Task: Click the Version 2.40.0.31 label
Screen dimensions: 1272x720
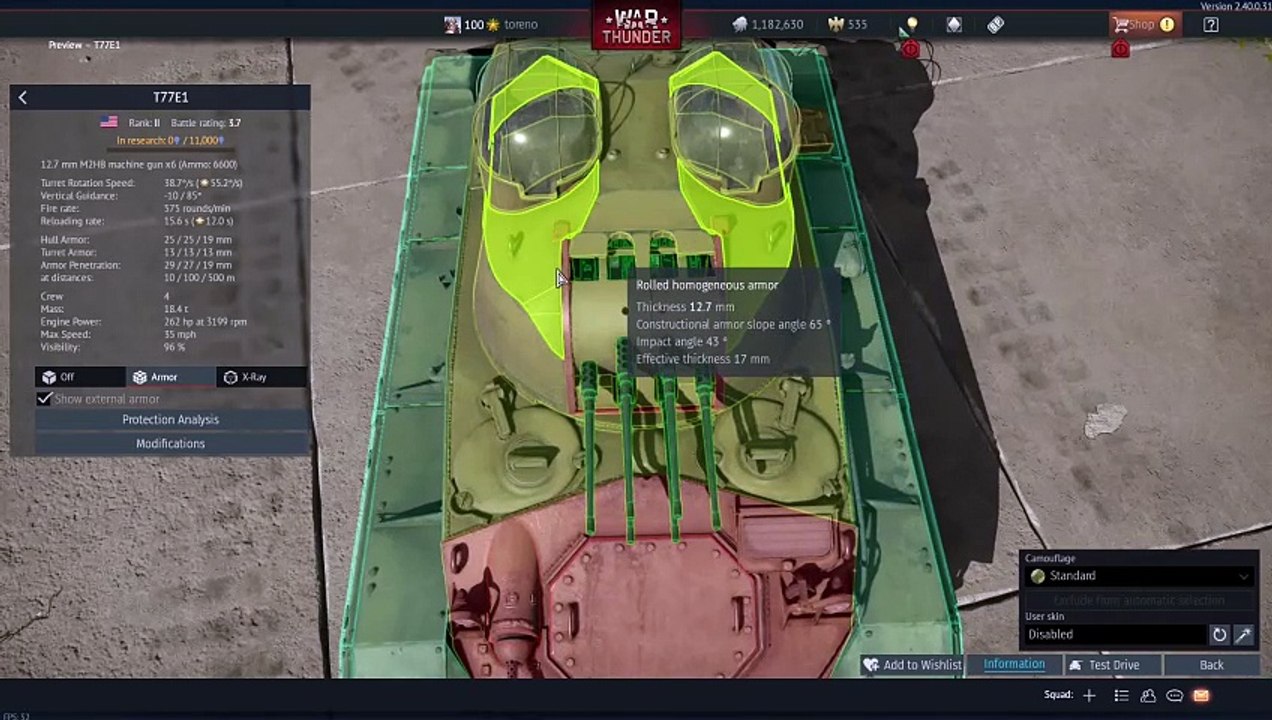Action: (x=1235, y=6)
